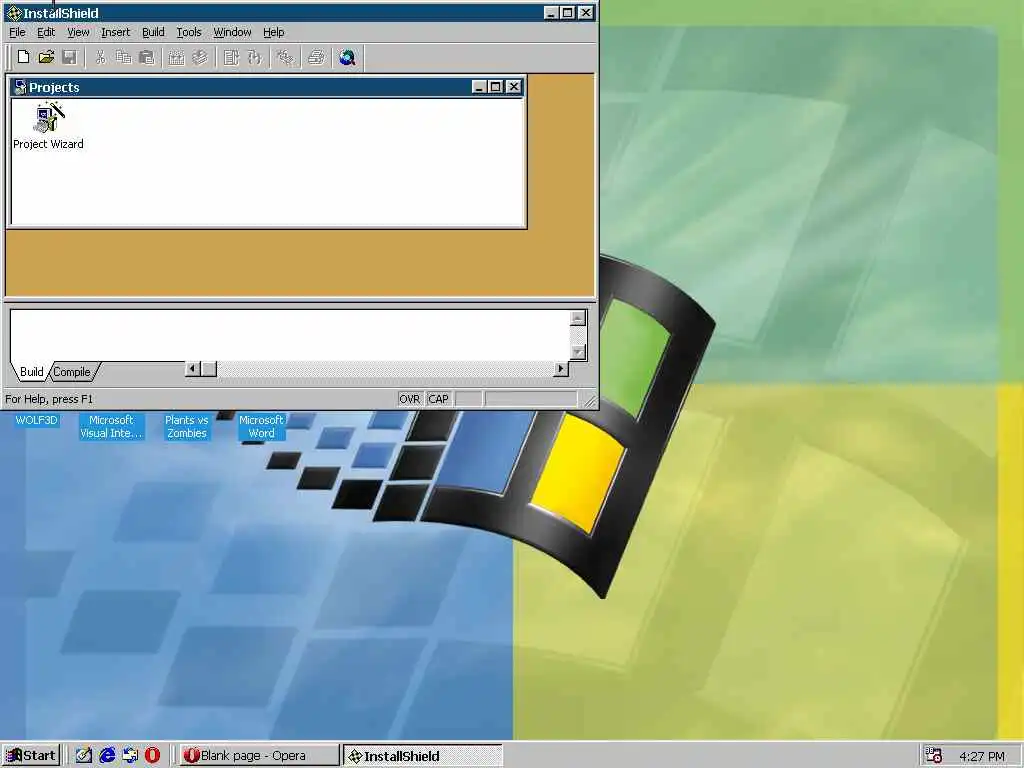Click the horizontal scrollbar thumb in output pane
The image size is (1024, 768).
click(x=208, y=369)
